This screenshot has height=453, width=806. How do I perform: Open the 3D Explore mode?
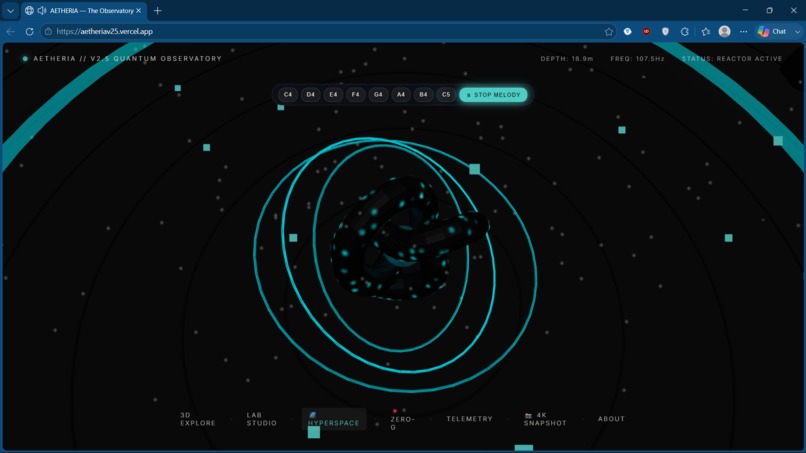tap(198, 419)
